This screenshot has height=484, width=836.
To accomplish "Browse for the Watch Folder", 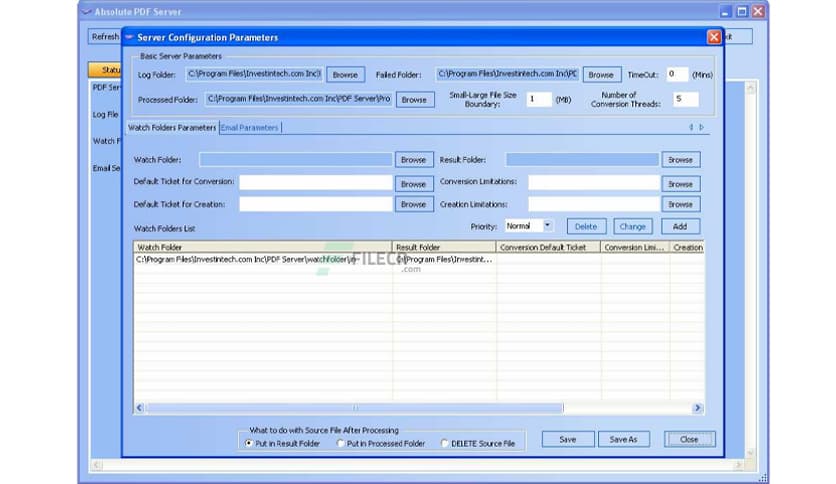I will coord(414,159).
